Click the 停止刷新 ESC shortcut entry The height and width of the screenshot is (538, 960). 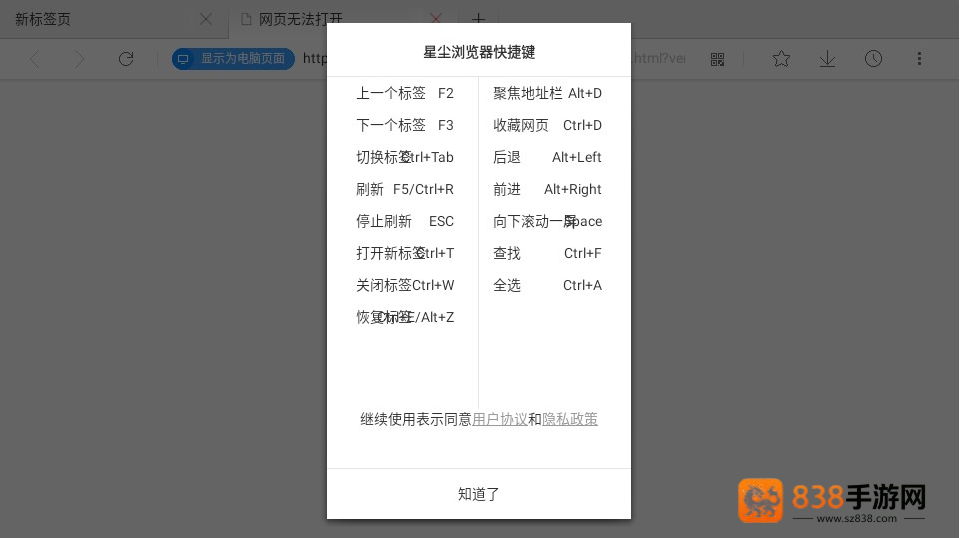pos(405,221)
